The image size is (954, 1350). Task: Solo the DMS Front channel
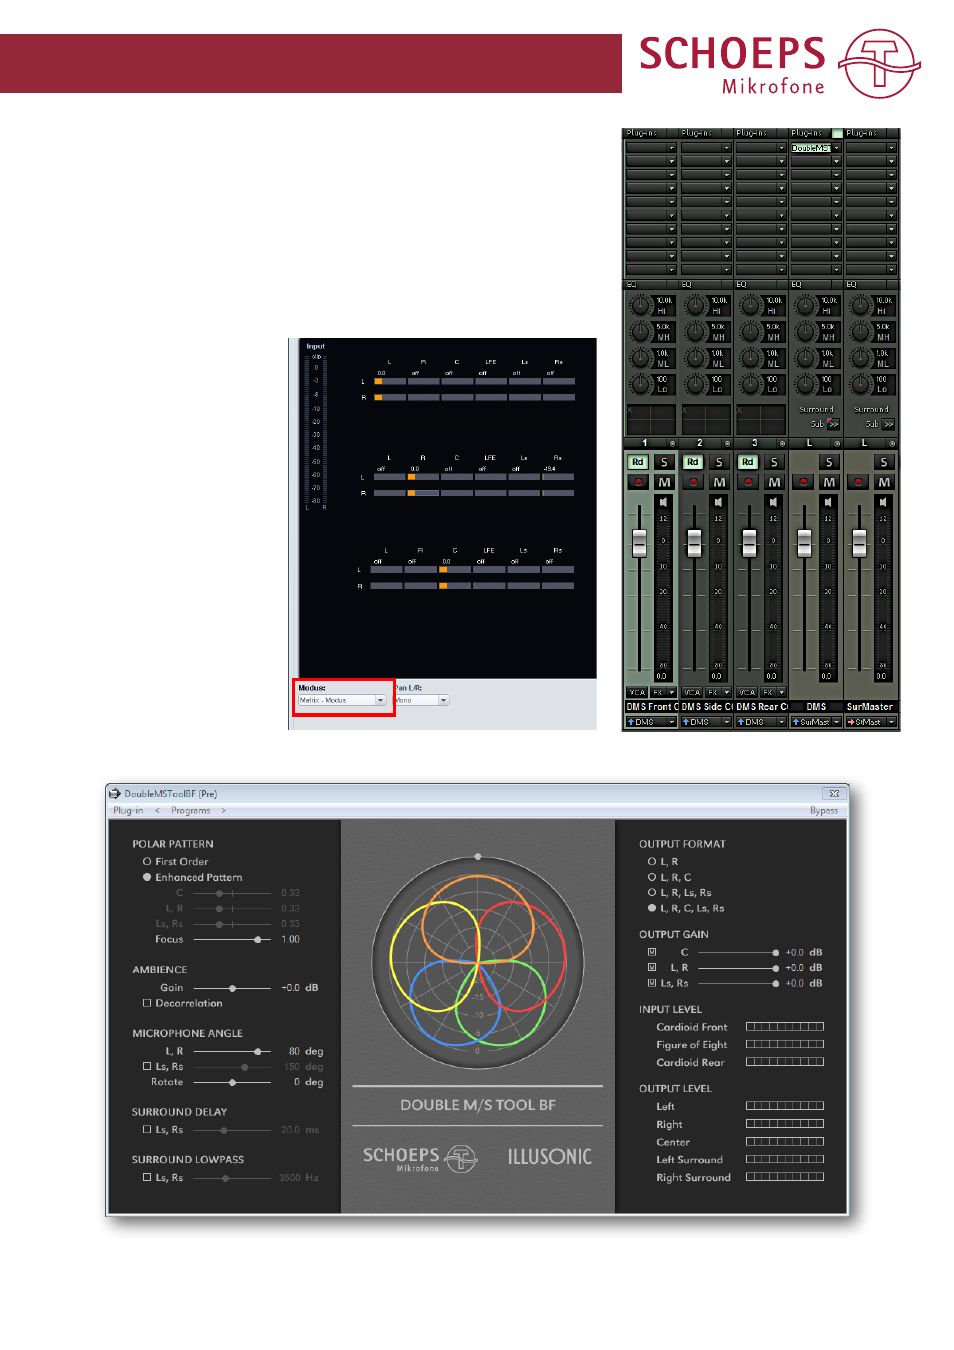tap(664, 462)
